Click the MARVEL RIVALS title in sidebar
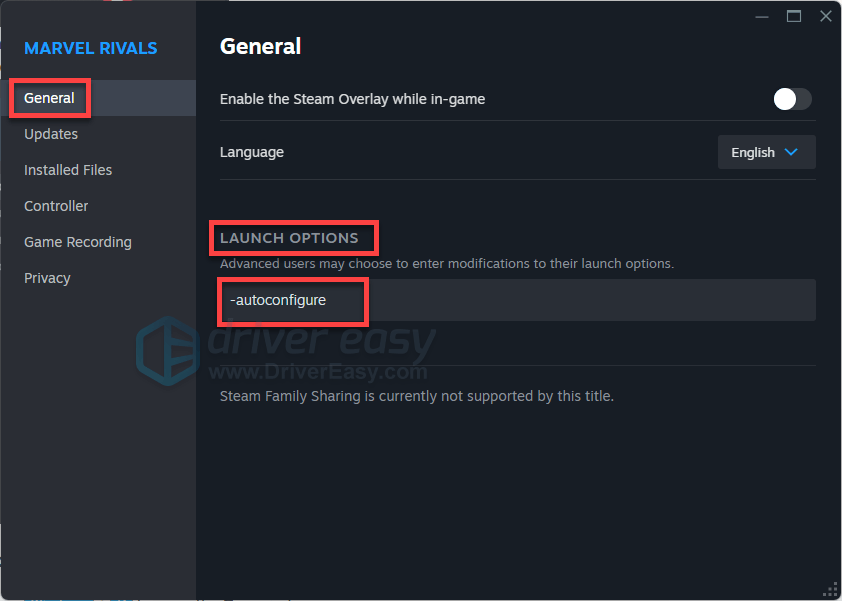This screenshot has height=601, width=842. 91,48
